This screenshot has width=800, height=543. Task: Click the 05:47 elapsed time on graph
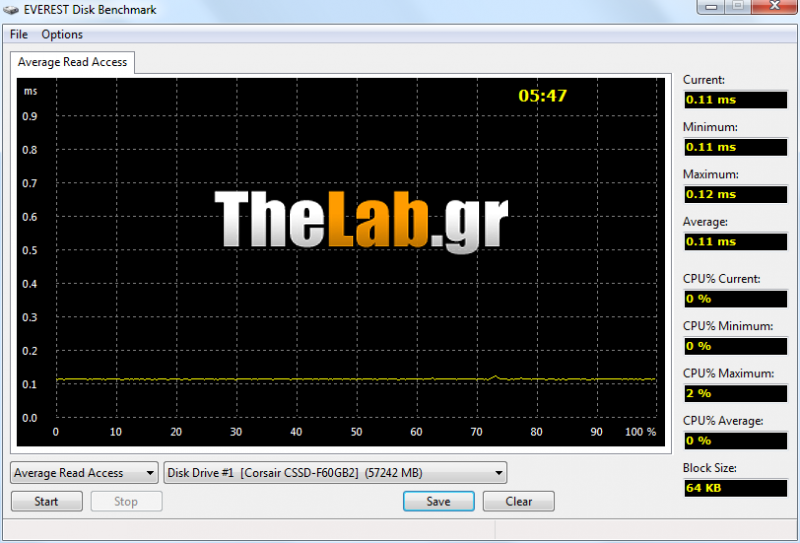[x=542, y=95]
